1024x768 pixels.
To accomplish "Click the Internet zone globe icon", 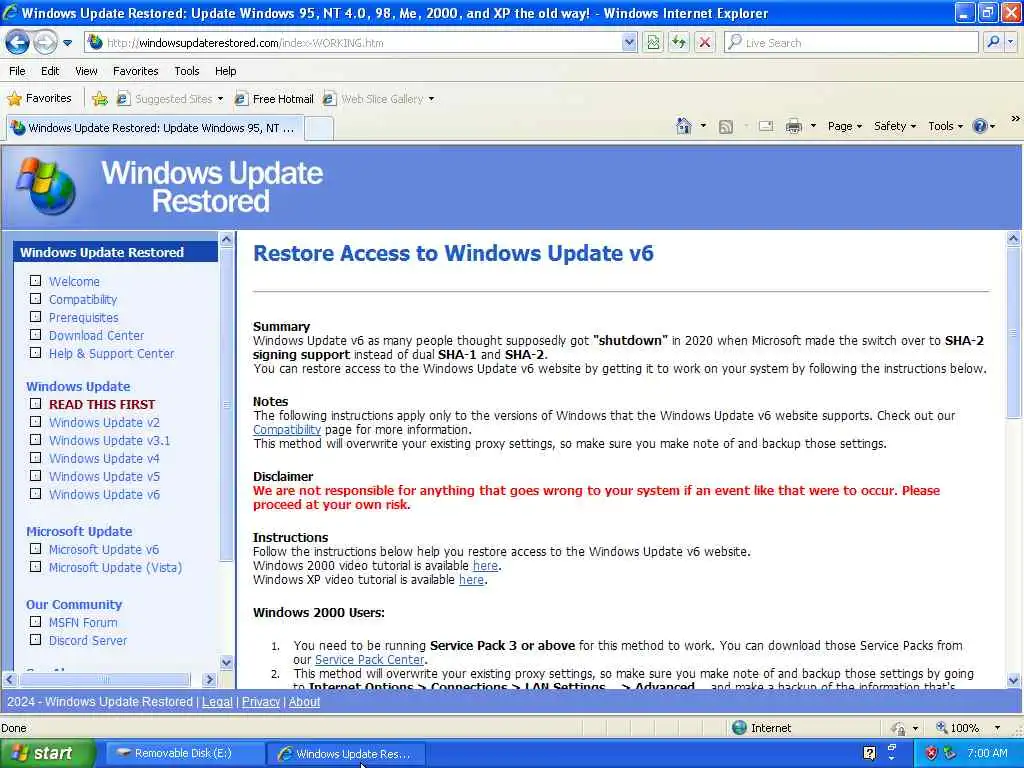I will pos(739,728).
